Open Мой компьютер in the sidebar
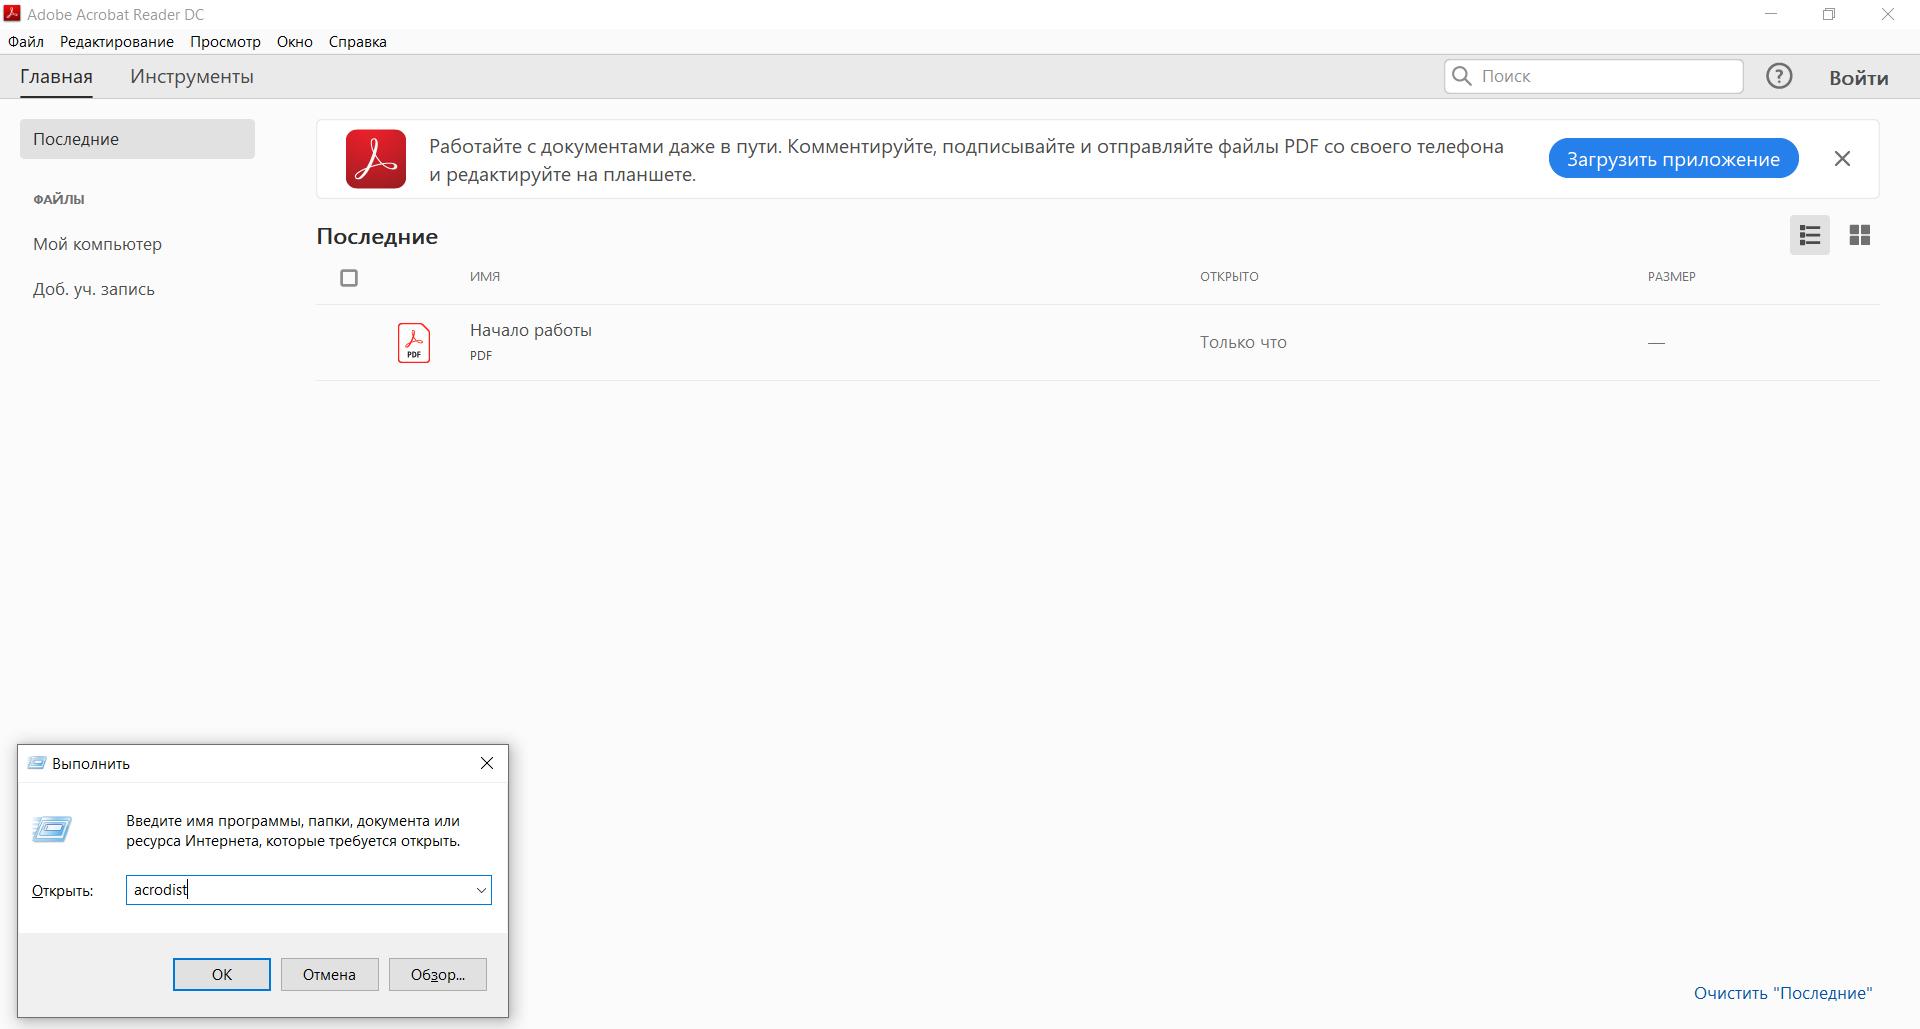 [x=97, y=244]
